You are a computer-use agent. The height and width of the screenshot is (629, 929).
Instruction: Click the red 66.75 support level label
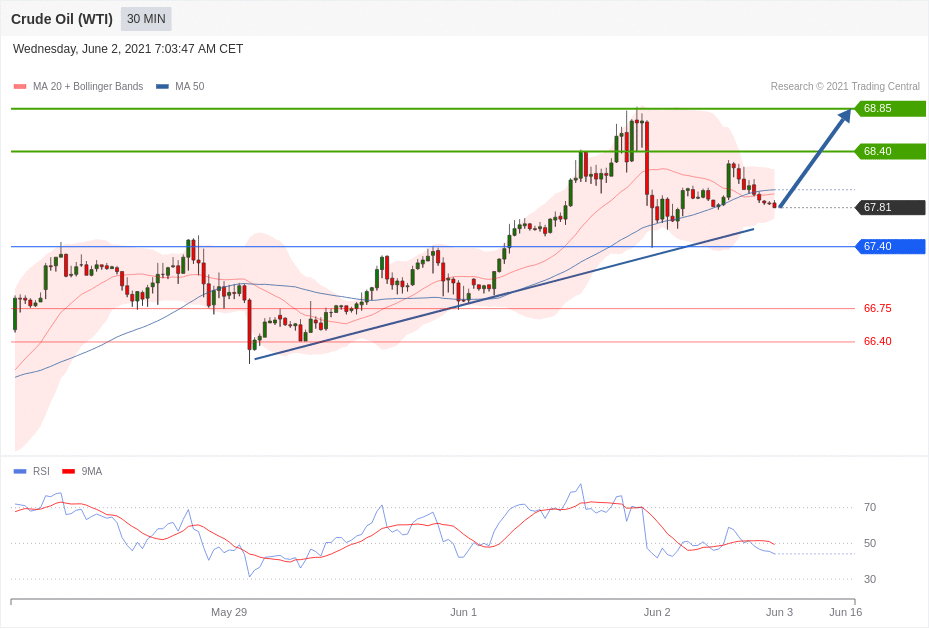click(x=877, y=308)
